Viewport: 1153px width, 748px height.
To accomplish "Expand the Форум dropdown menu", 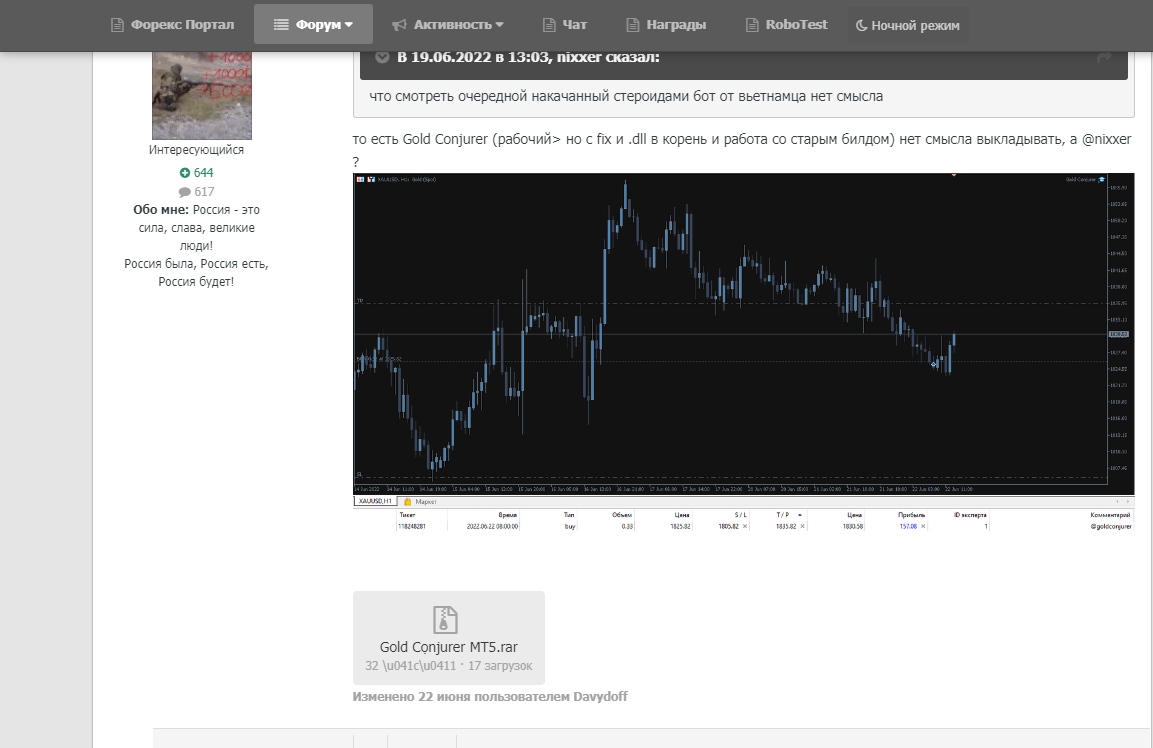I will [x=313, y=24].
